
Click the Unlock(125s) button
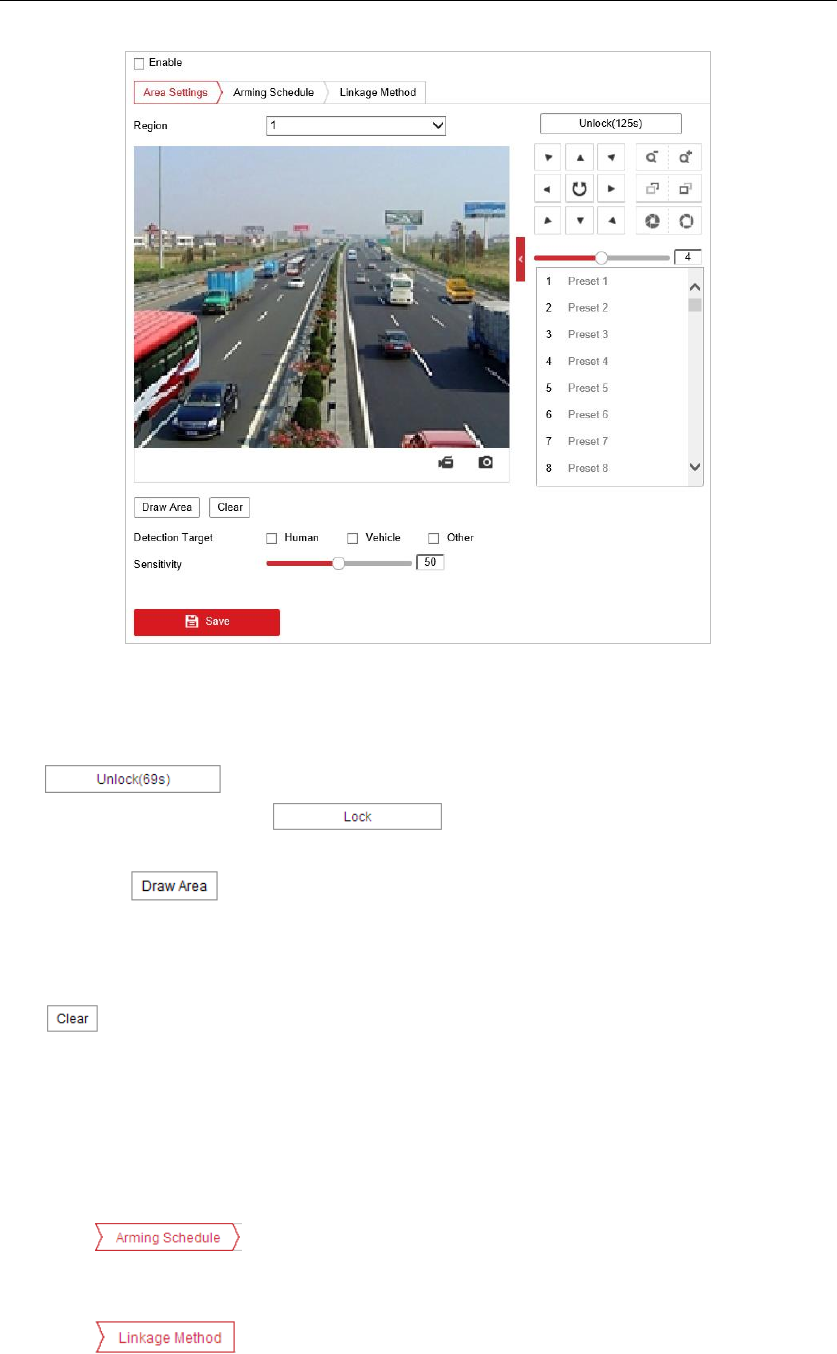pyautogui.click(x=610, y=124)
